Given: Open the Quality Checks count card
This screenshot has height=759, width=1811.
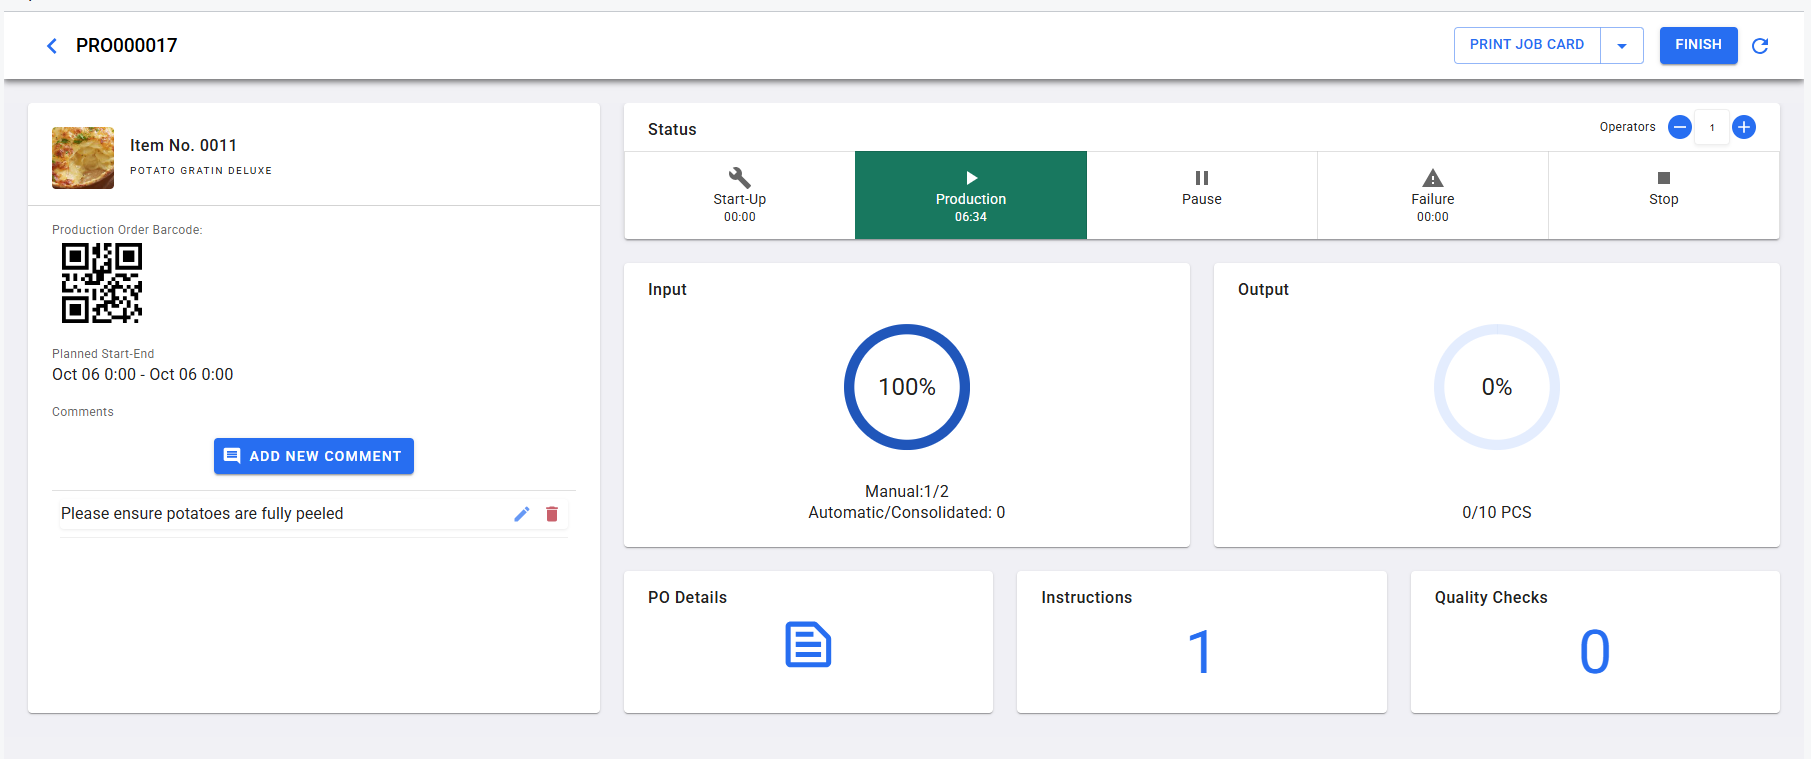Looking at the screenshot, I should tap(1595, 642).
